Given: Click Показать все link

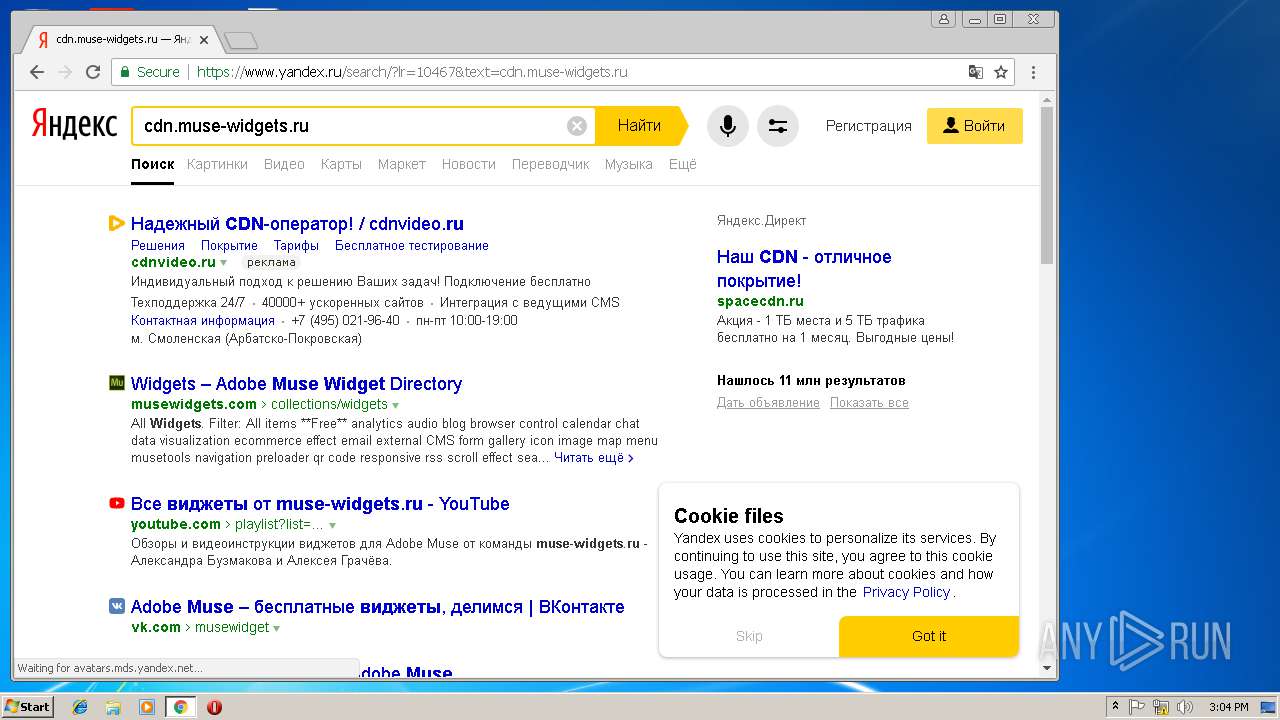Looking at the screenshot, I should tap(869, 403).
